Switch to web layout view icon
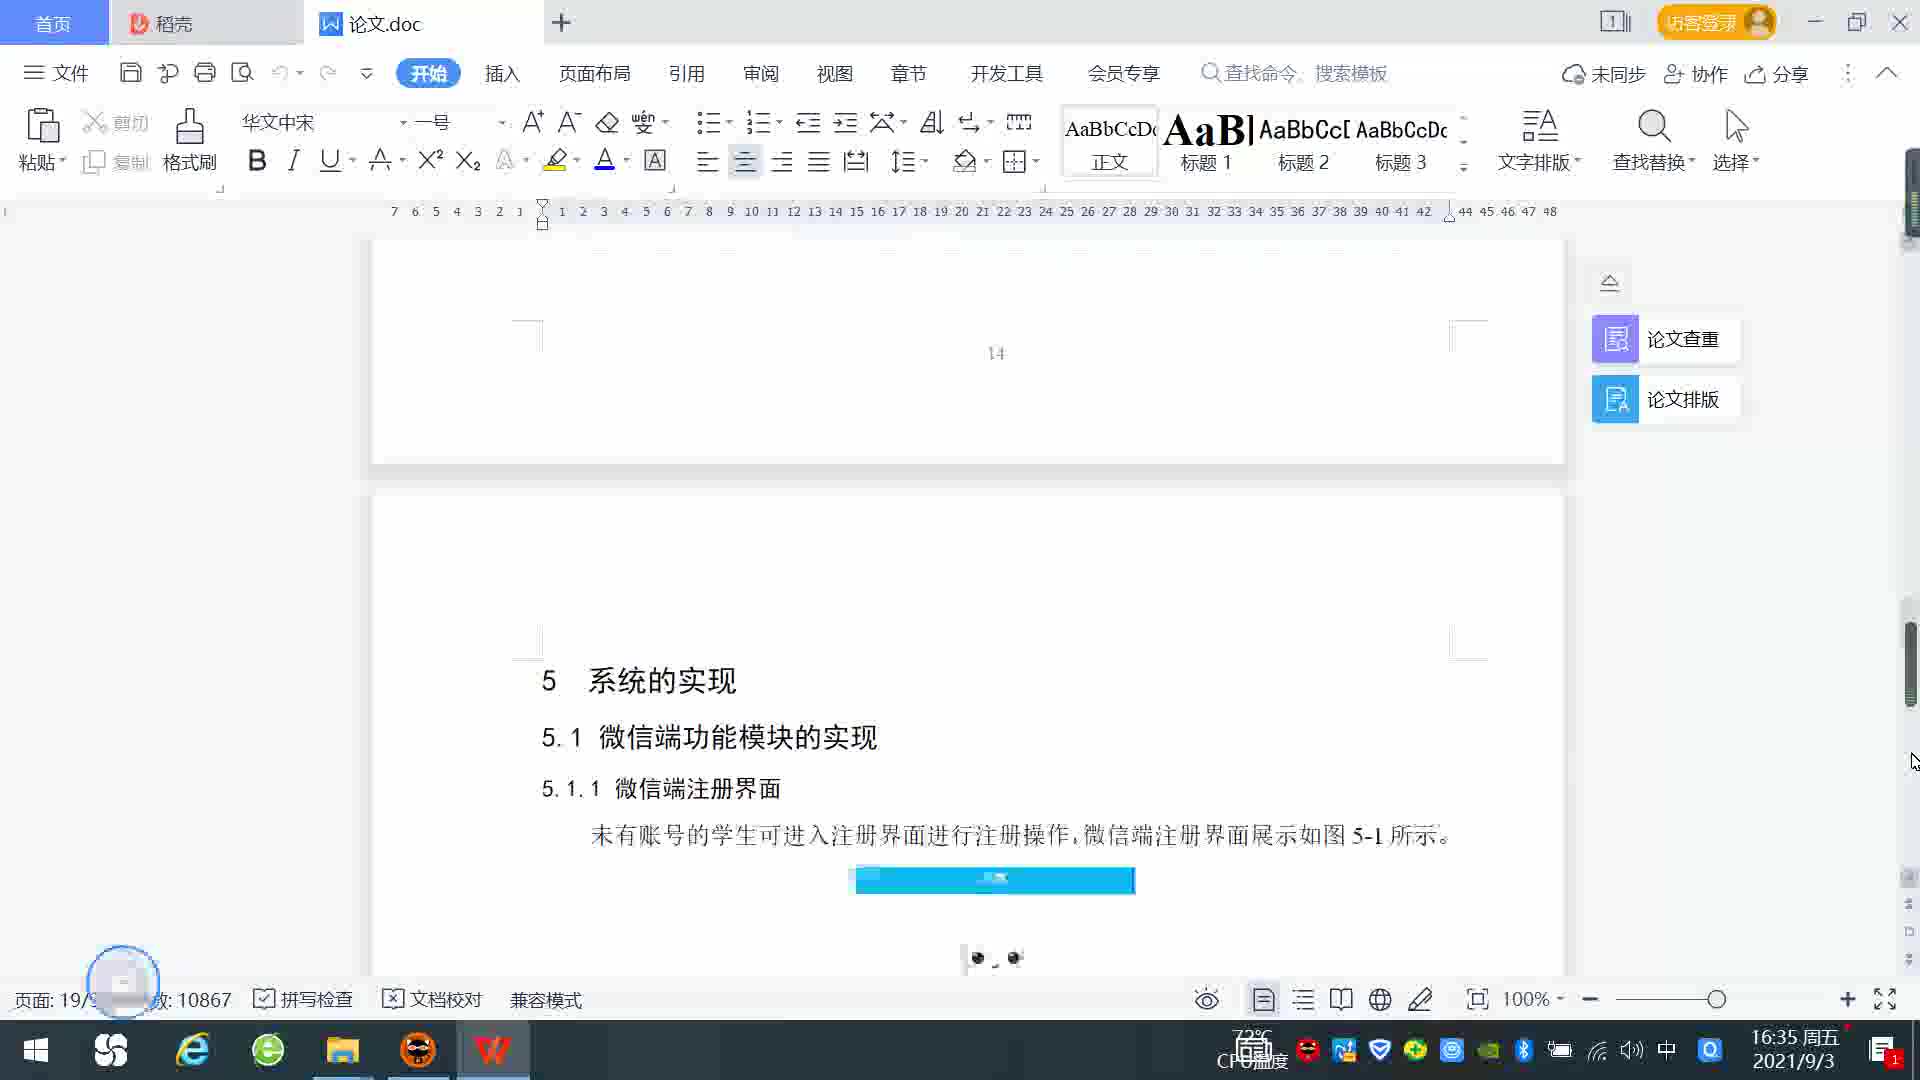Screen dimensions: 1920x1080 tap(1380, 1000)
